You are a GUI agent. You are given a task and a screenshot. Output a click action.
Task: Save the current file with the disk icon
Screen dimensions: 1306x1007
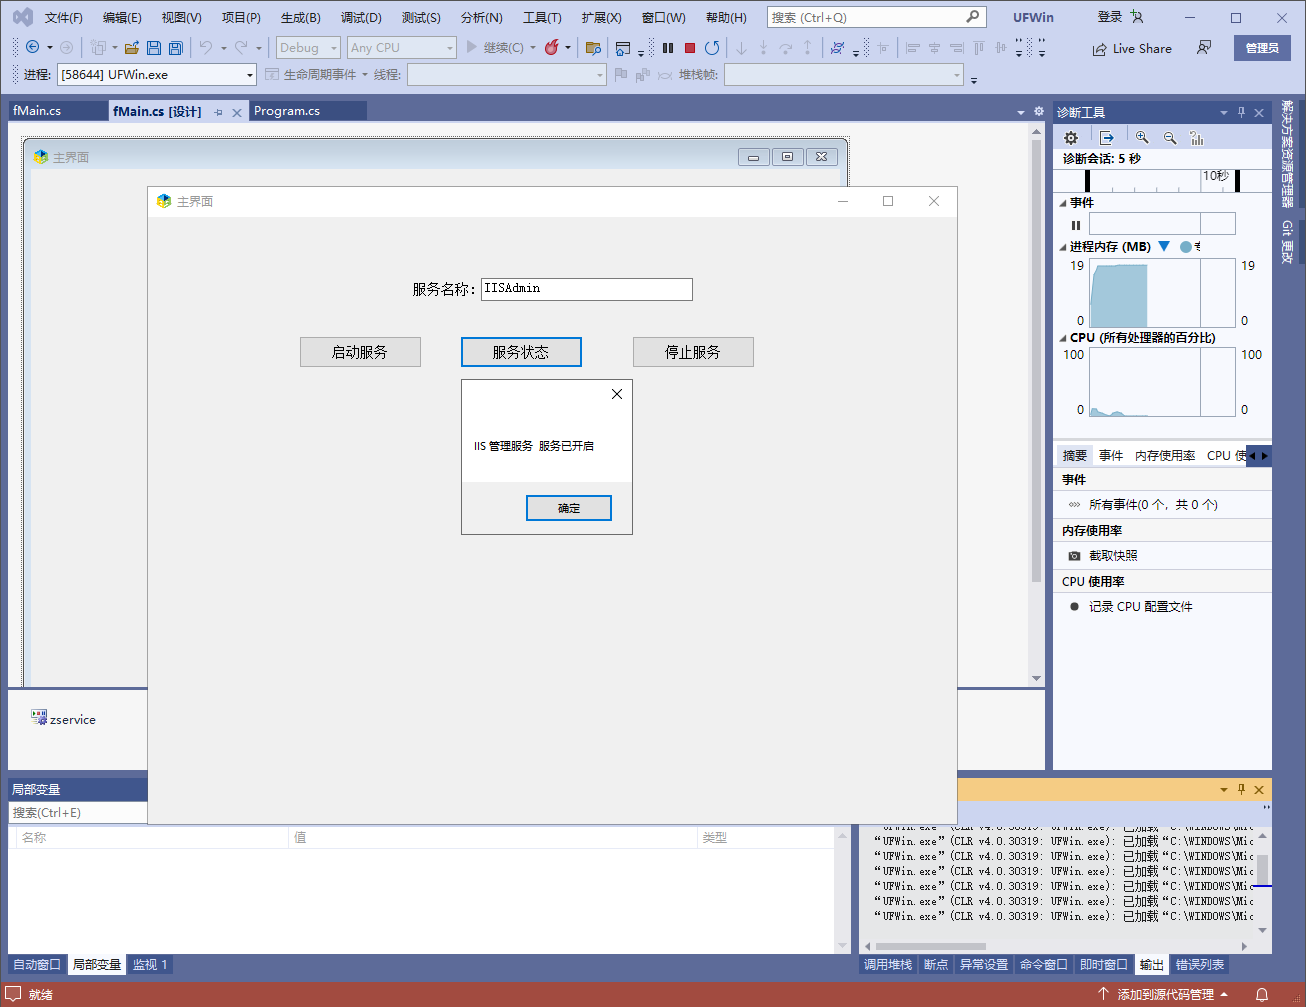[154, 47]
